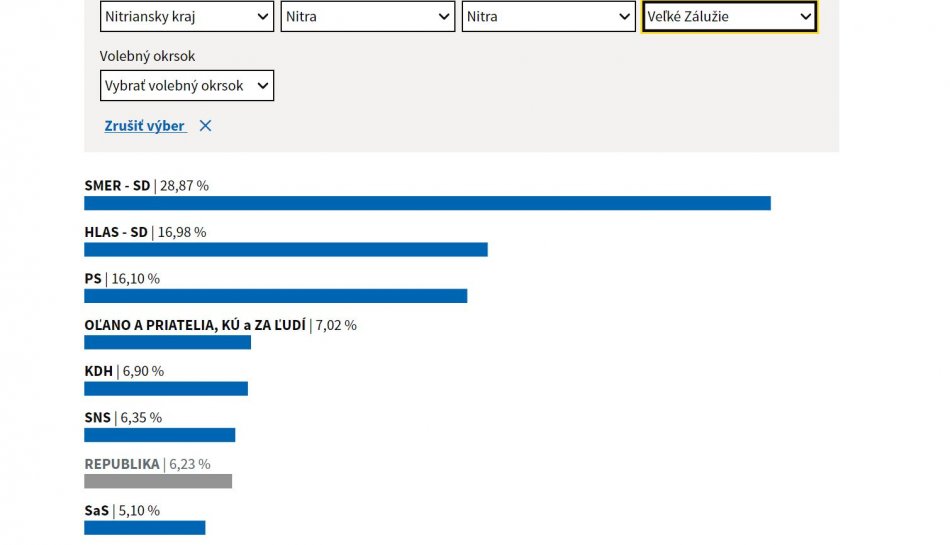Open the Nitra dropdown left of Veľké Zálužie
This screenshot has height=545, width=950.
point(548,17)
